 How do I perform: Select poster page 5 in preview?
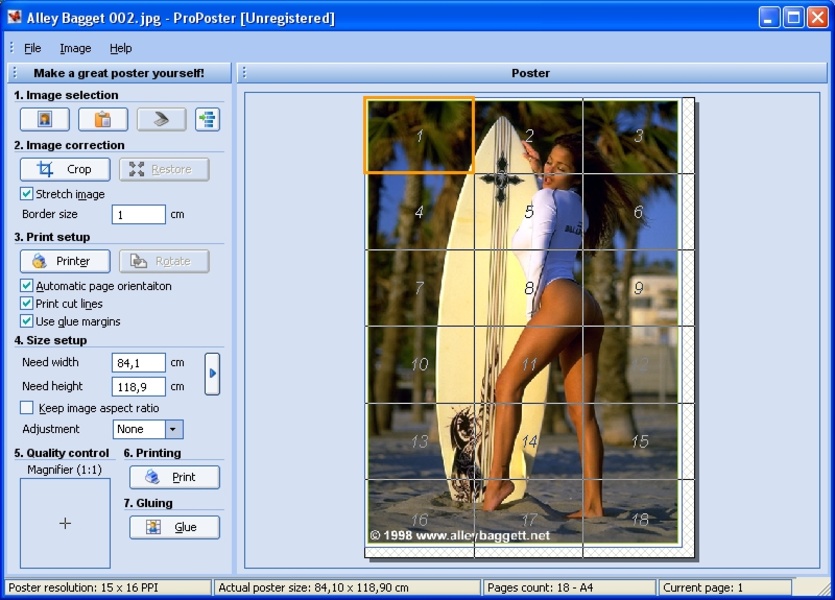pos(528,212)
